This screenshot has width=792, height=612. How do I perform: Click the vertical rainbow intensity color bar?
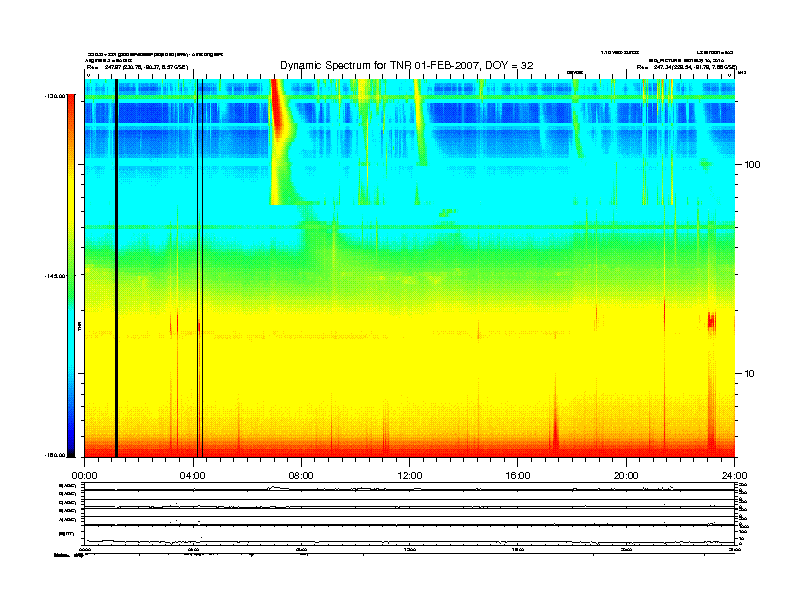[x=71, y=275]
